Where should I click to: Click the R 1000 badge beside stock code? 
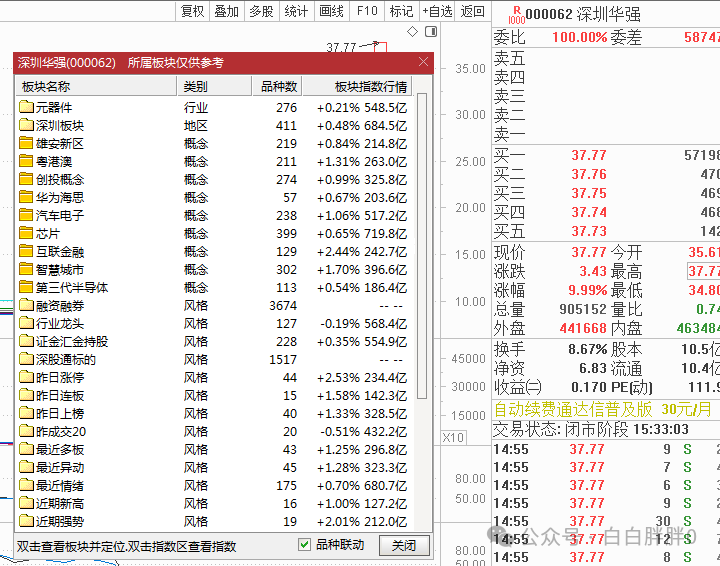click(x=517, y=15)
